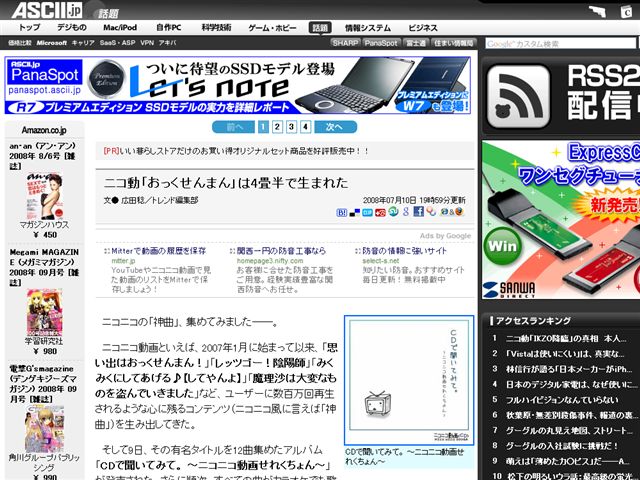Click the Google Reader style share icon

[431, 211]
